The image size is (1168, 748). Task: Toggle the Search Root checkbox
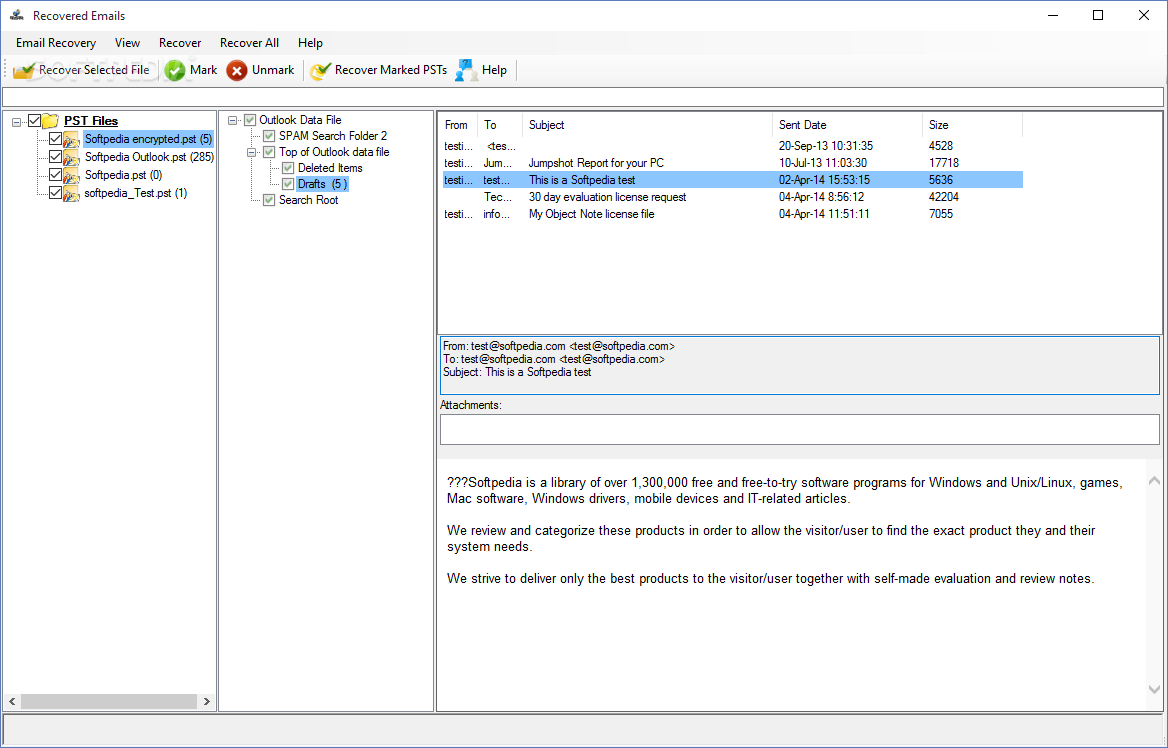(x=270, y=200)
